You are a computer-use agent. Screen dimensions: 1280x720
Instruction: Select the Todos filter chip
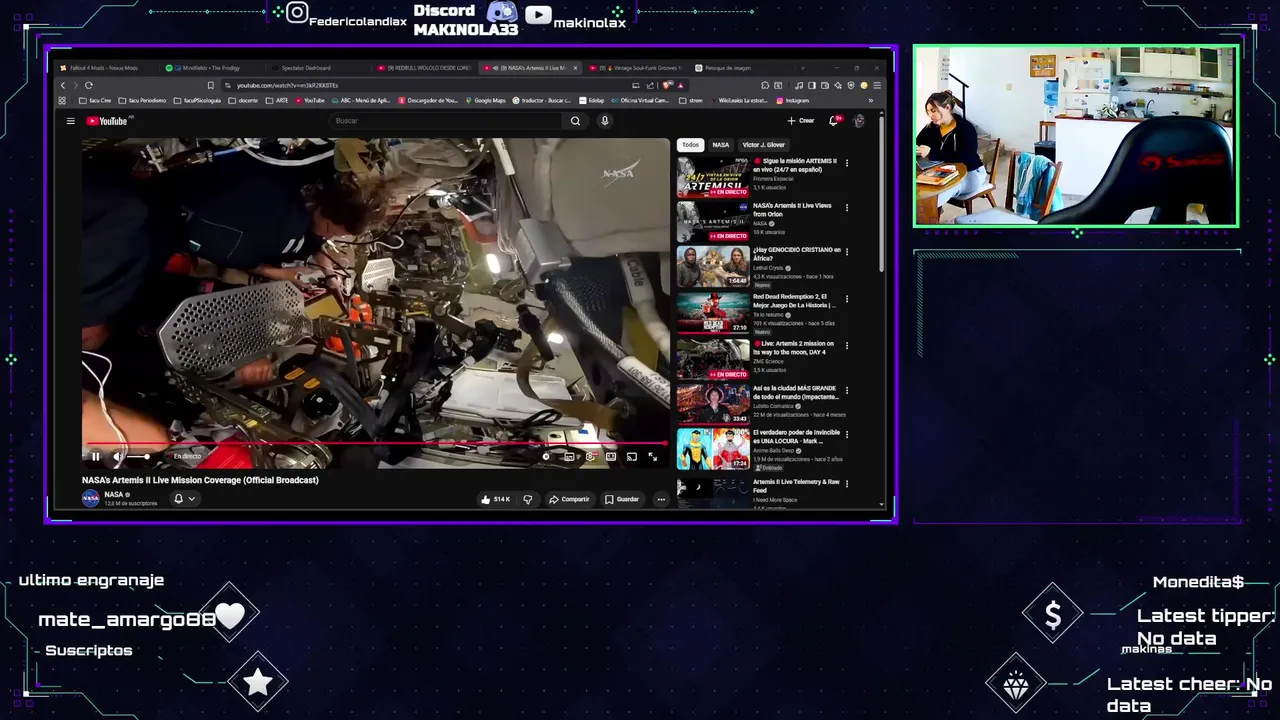(691, 145)
